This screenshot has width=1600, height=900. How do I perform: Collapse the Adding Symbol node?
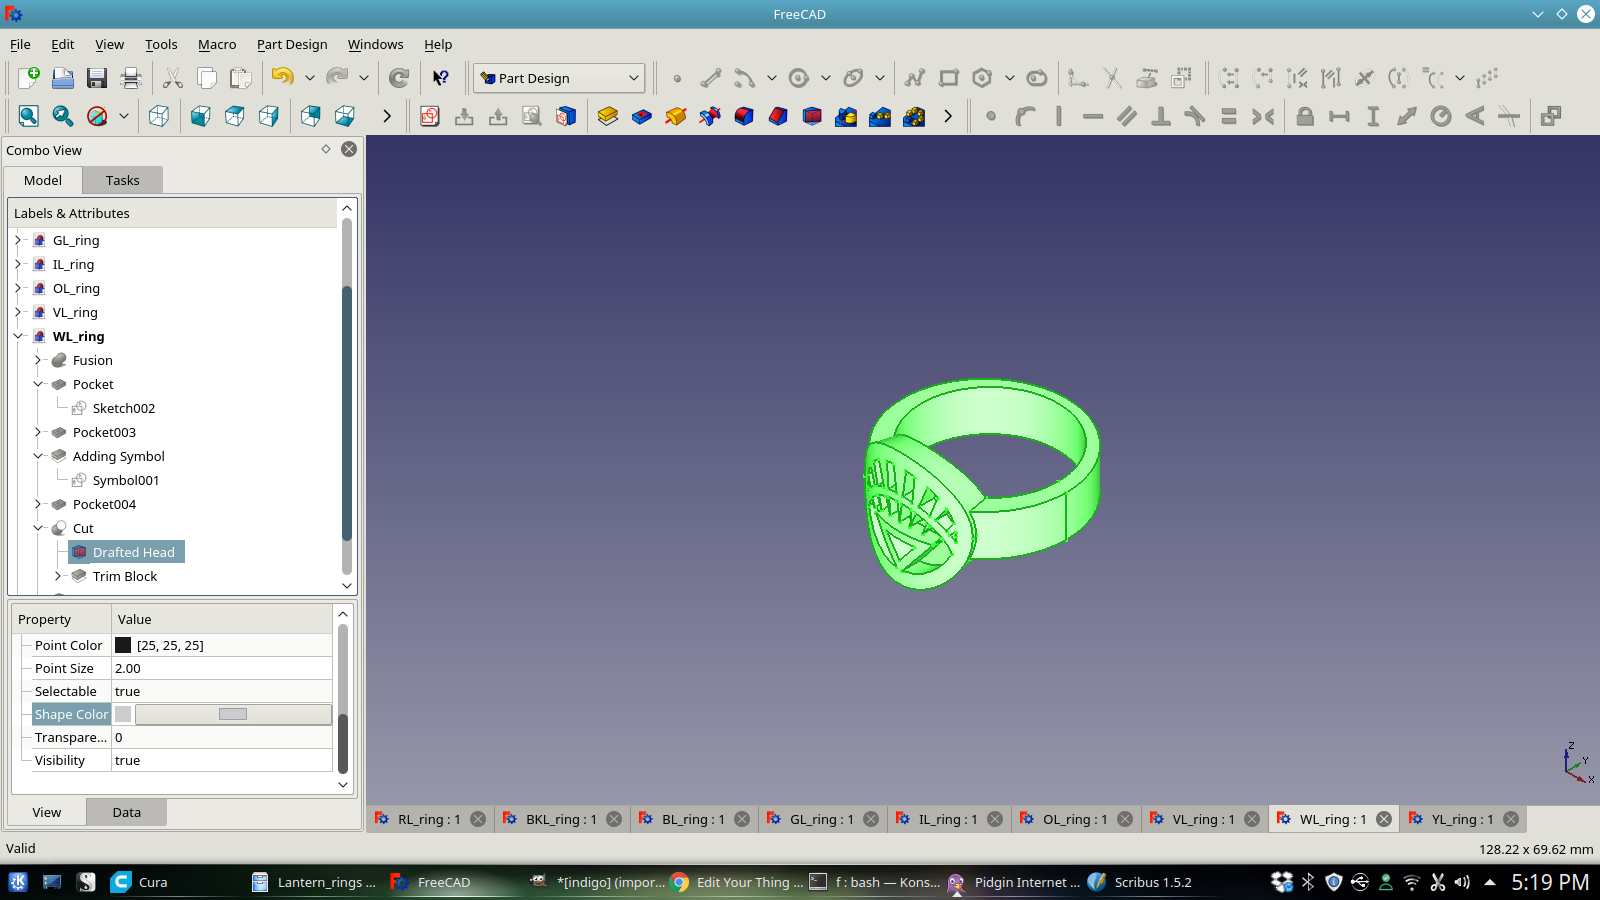click(38, 456)
